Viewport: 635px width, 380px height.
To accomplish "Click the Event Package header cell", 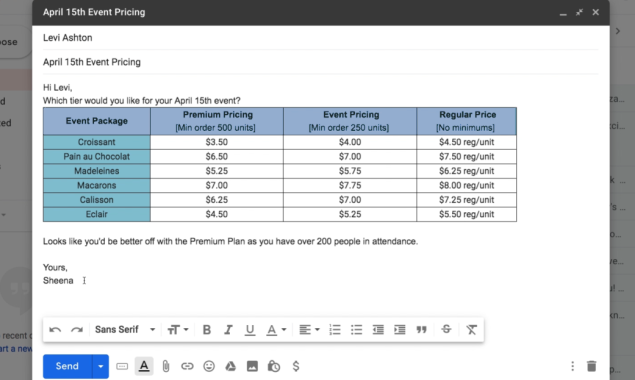I will point(97,121).
